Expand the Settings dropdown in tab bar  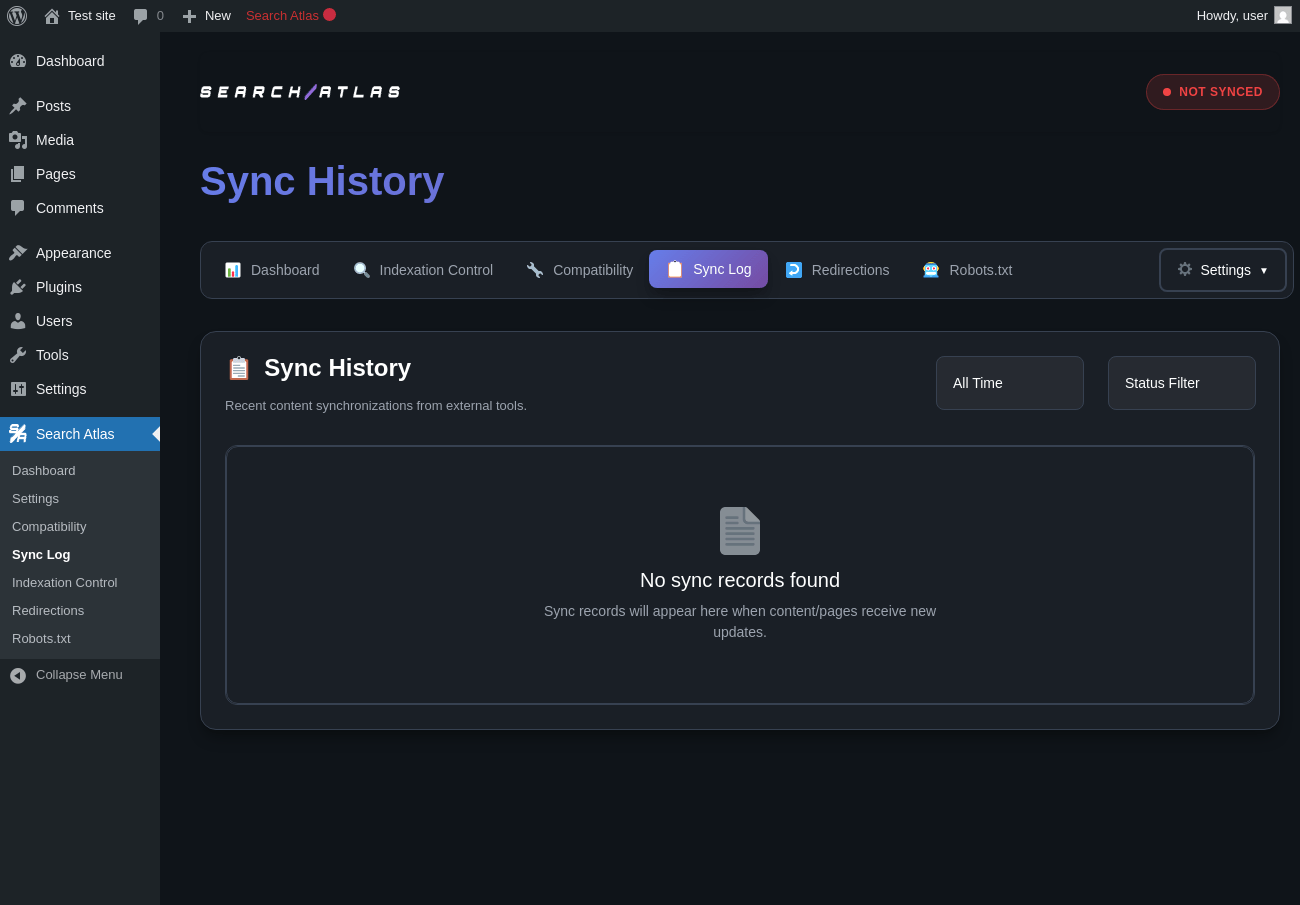1222,270
